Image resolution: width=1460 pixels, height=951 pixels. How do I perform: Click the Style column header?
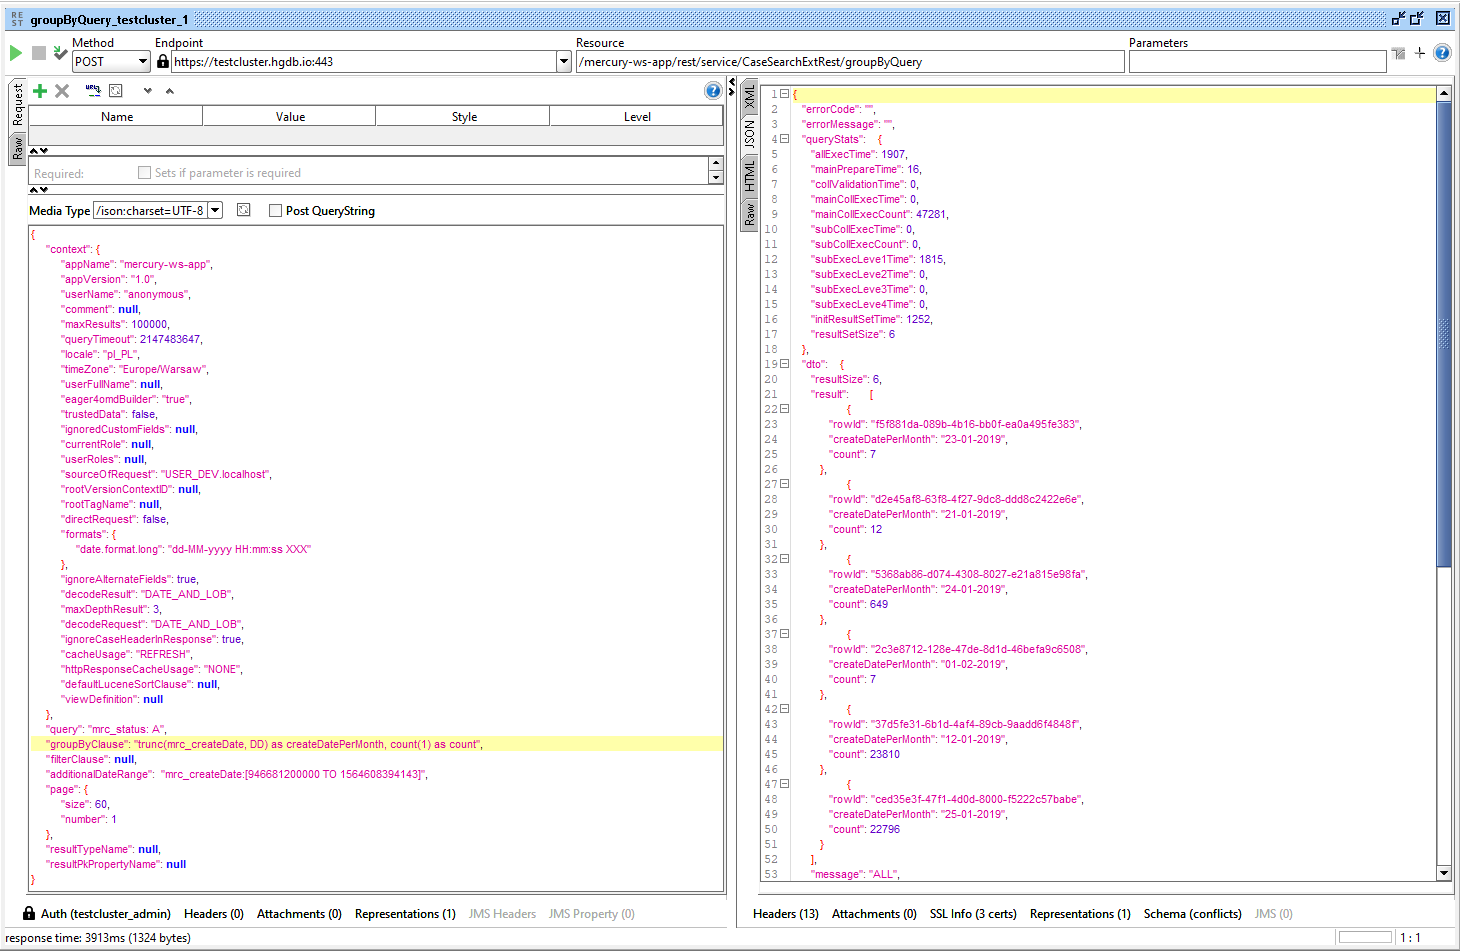464,117
